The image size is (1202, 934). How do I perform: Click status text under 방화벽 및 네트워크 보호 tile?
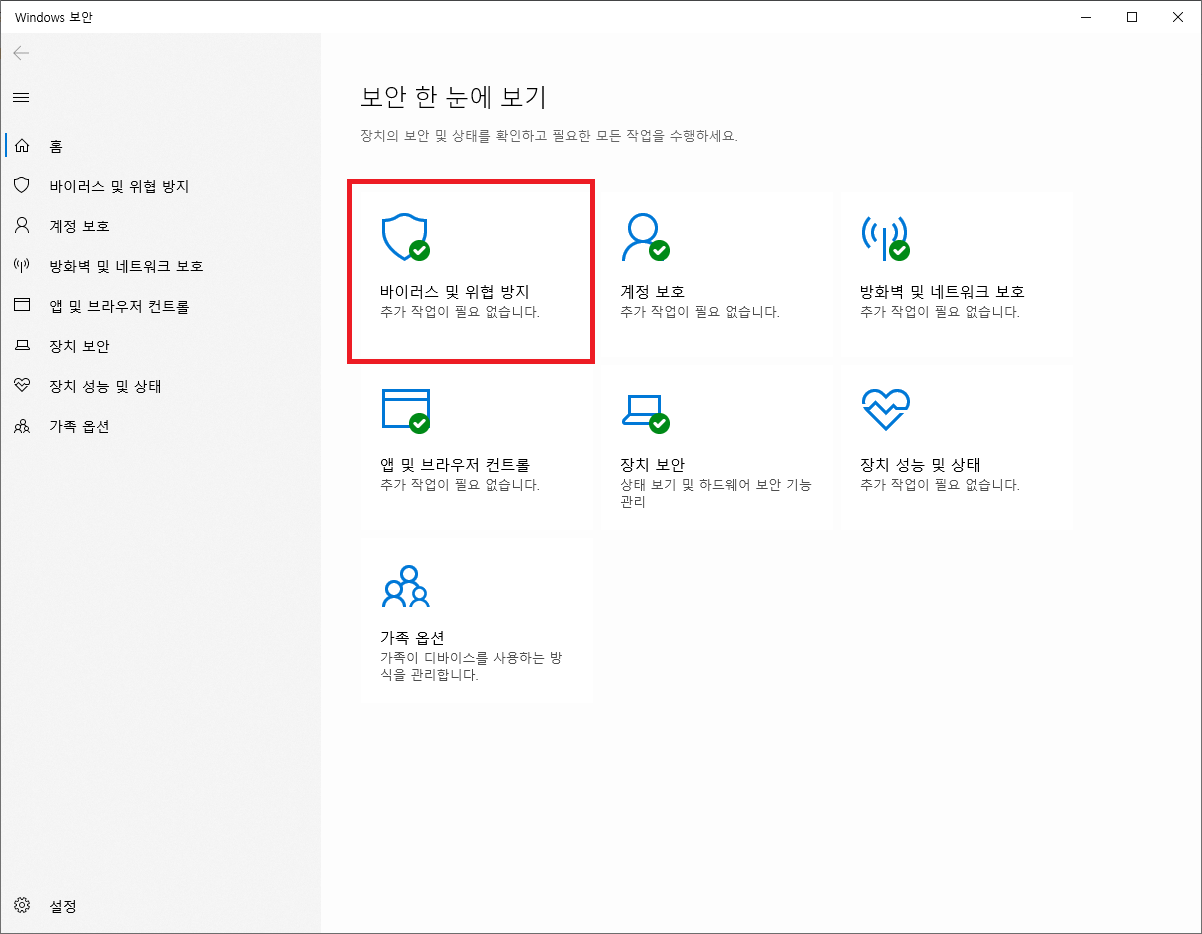pos(940,312)
